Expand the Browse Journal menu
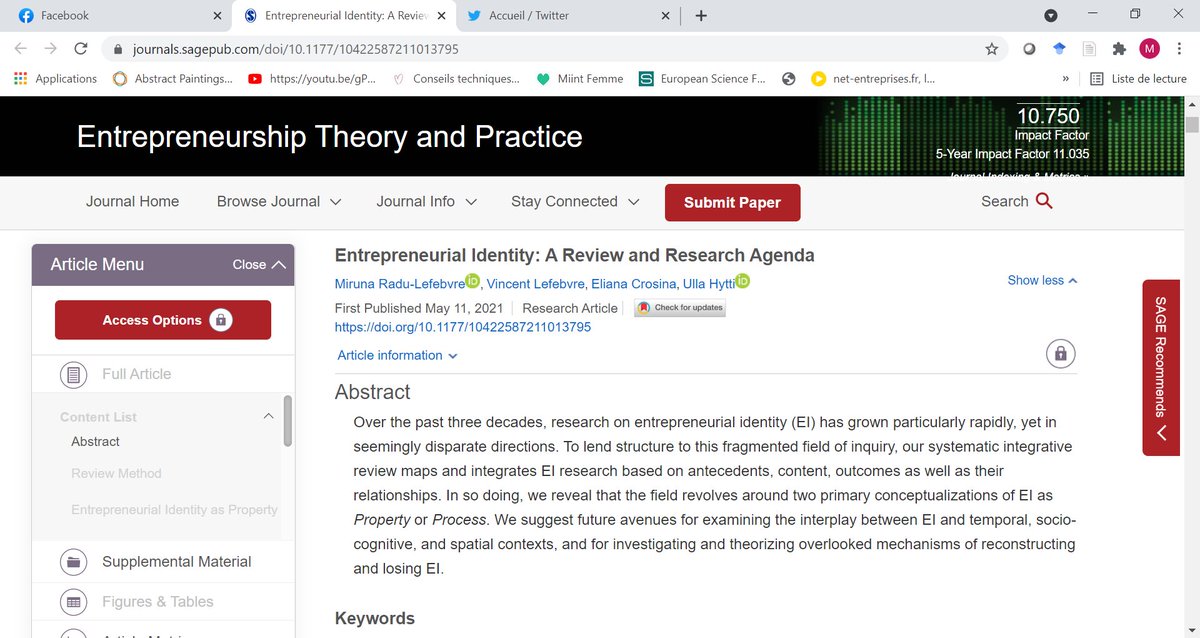 [279, 201]
